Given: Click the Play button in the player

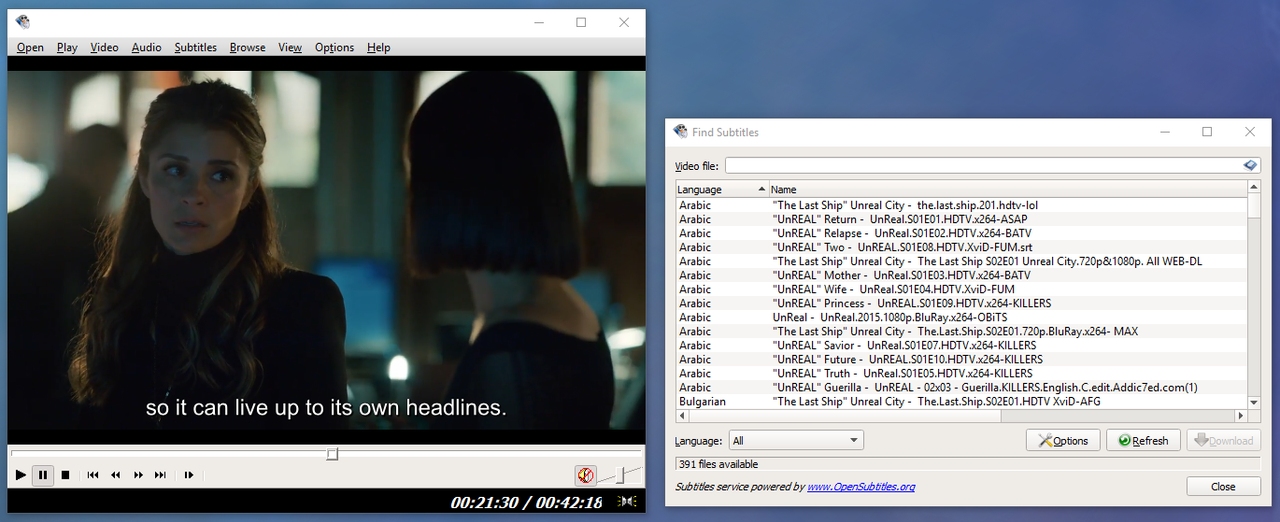Looking at the screenshot, I should coord(20,475).
